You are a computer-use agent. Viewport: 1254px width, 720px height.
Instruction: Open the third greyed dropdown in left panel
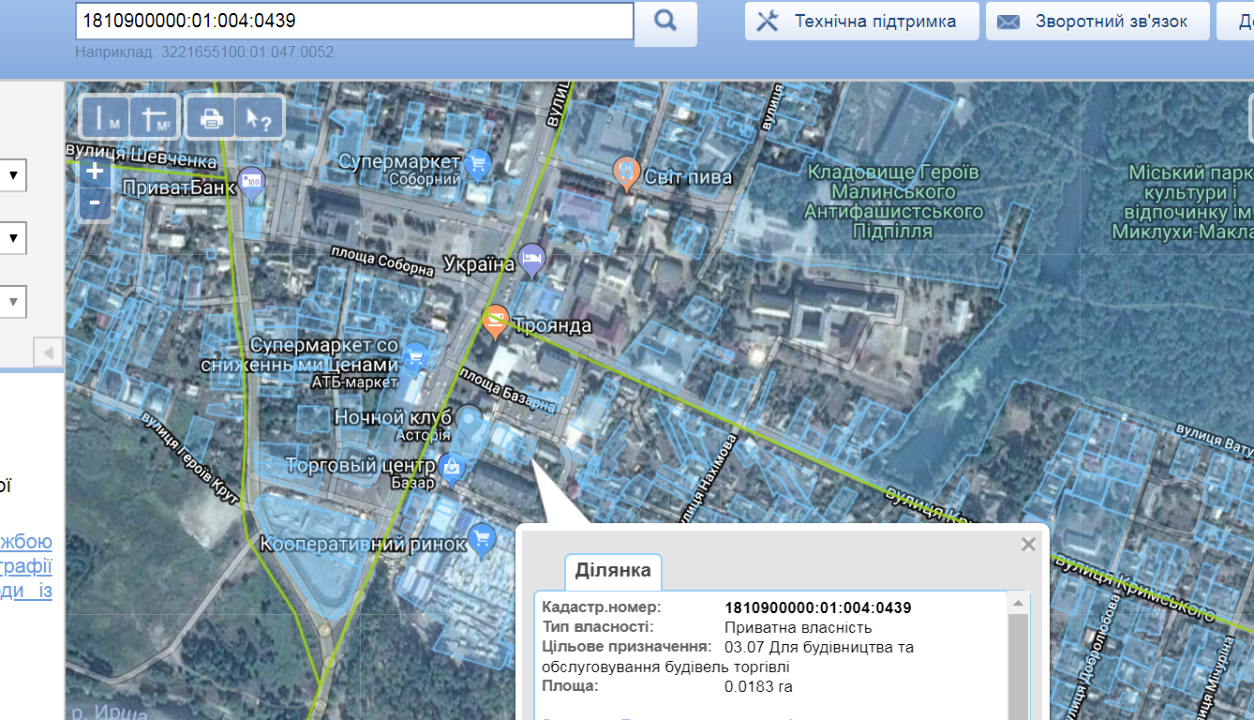13,301
